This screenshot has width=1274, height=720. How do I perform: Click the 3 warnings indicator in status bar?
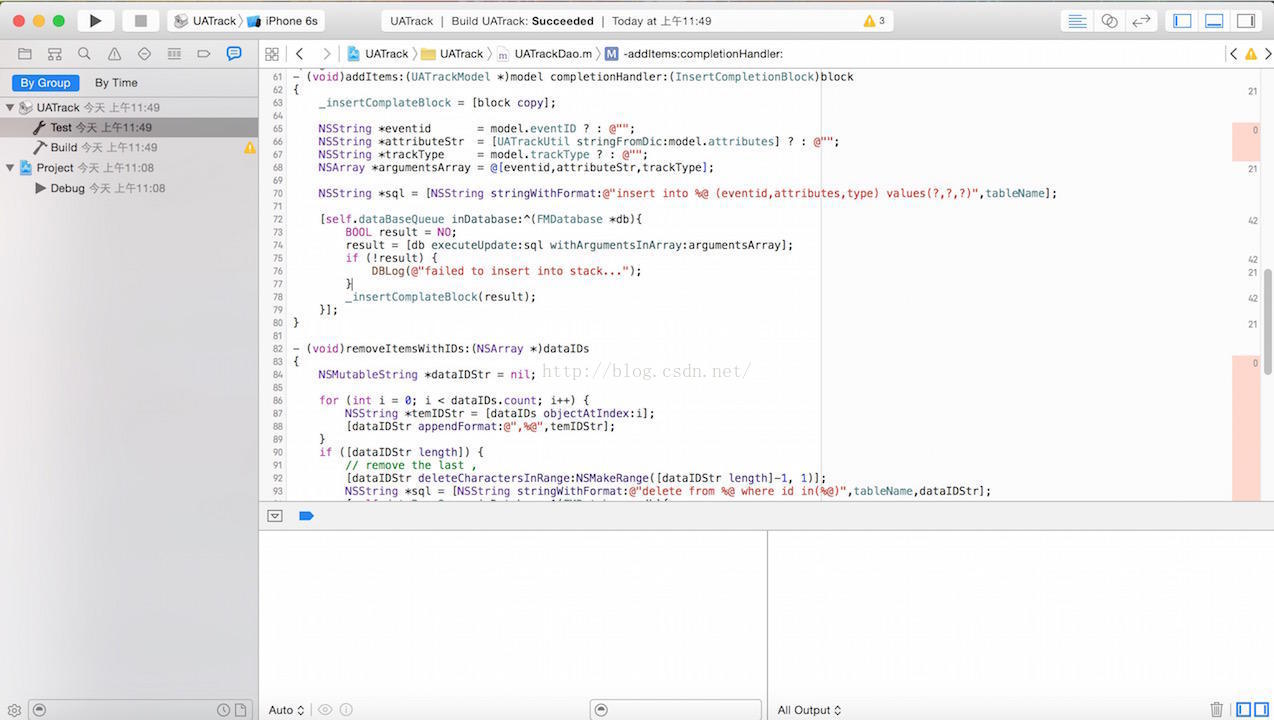[x=874, y=21]
